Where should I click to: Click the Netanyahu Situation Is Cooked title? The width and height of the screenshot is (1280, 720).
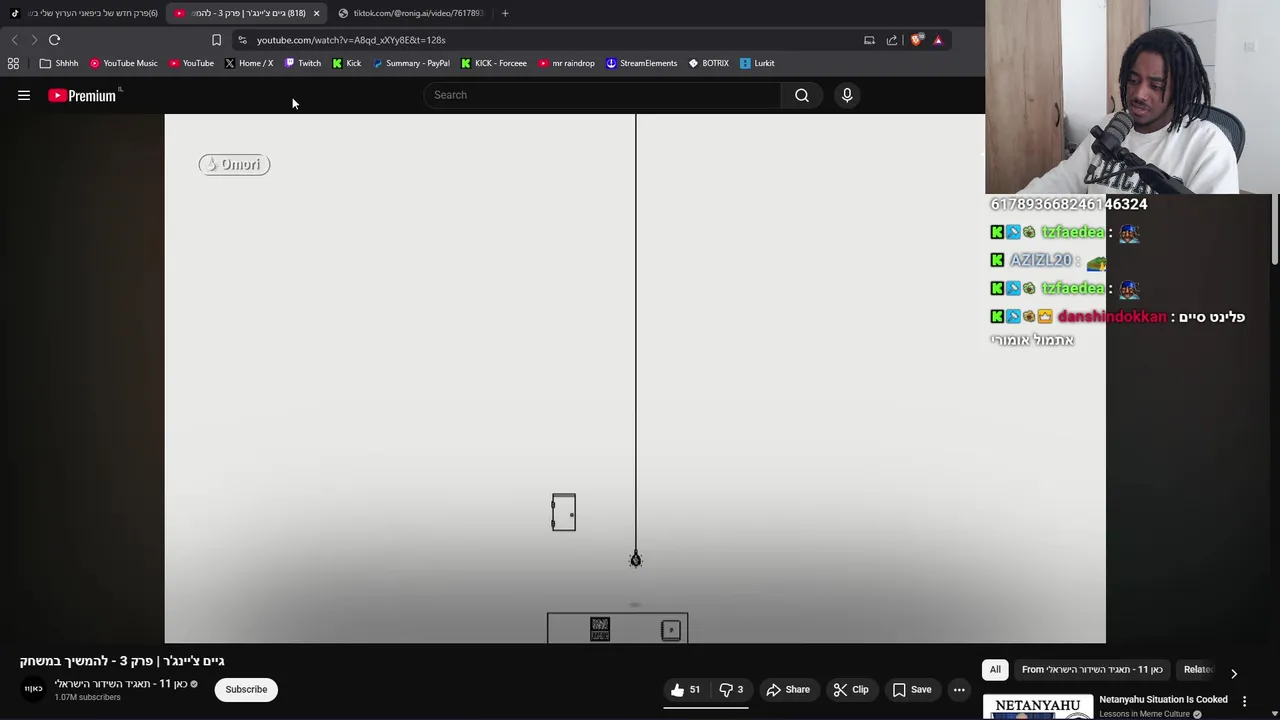coord(1163,700)
